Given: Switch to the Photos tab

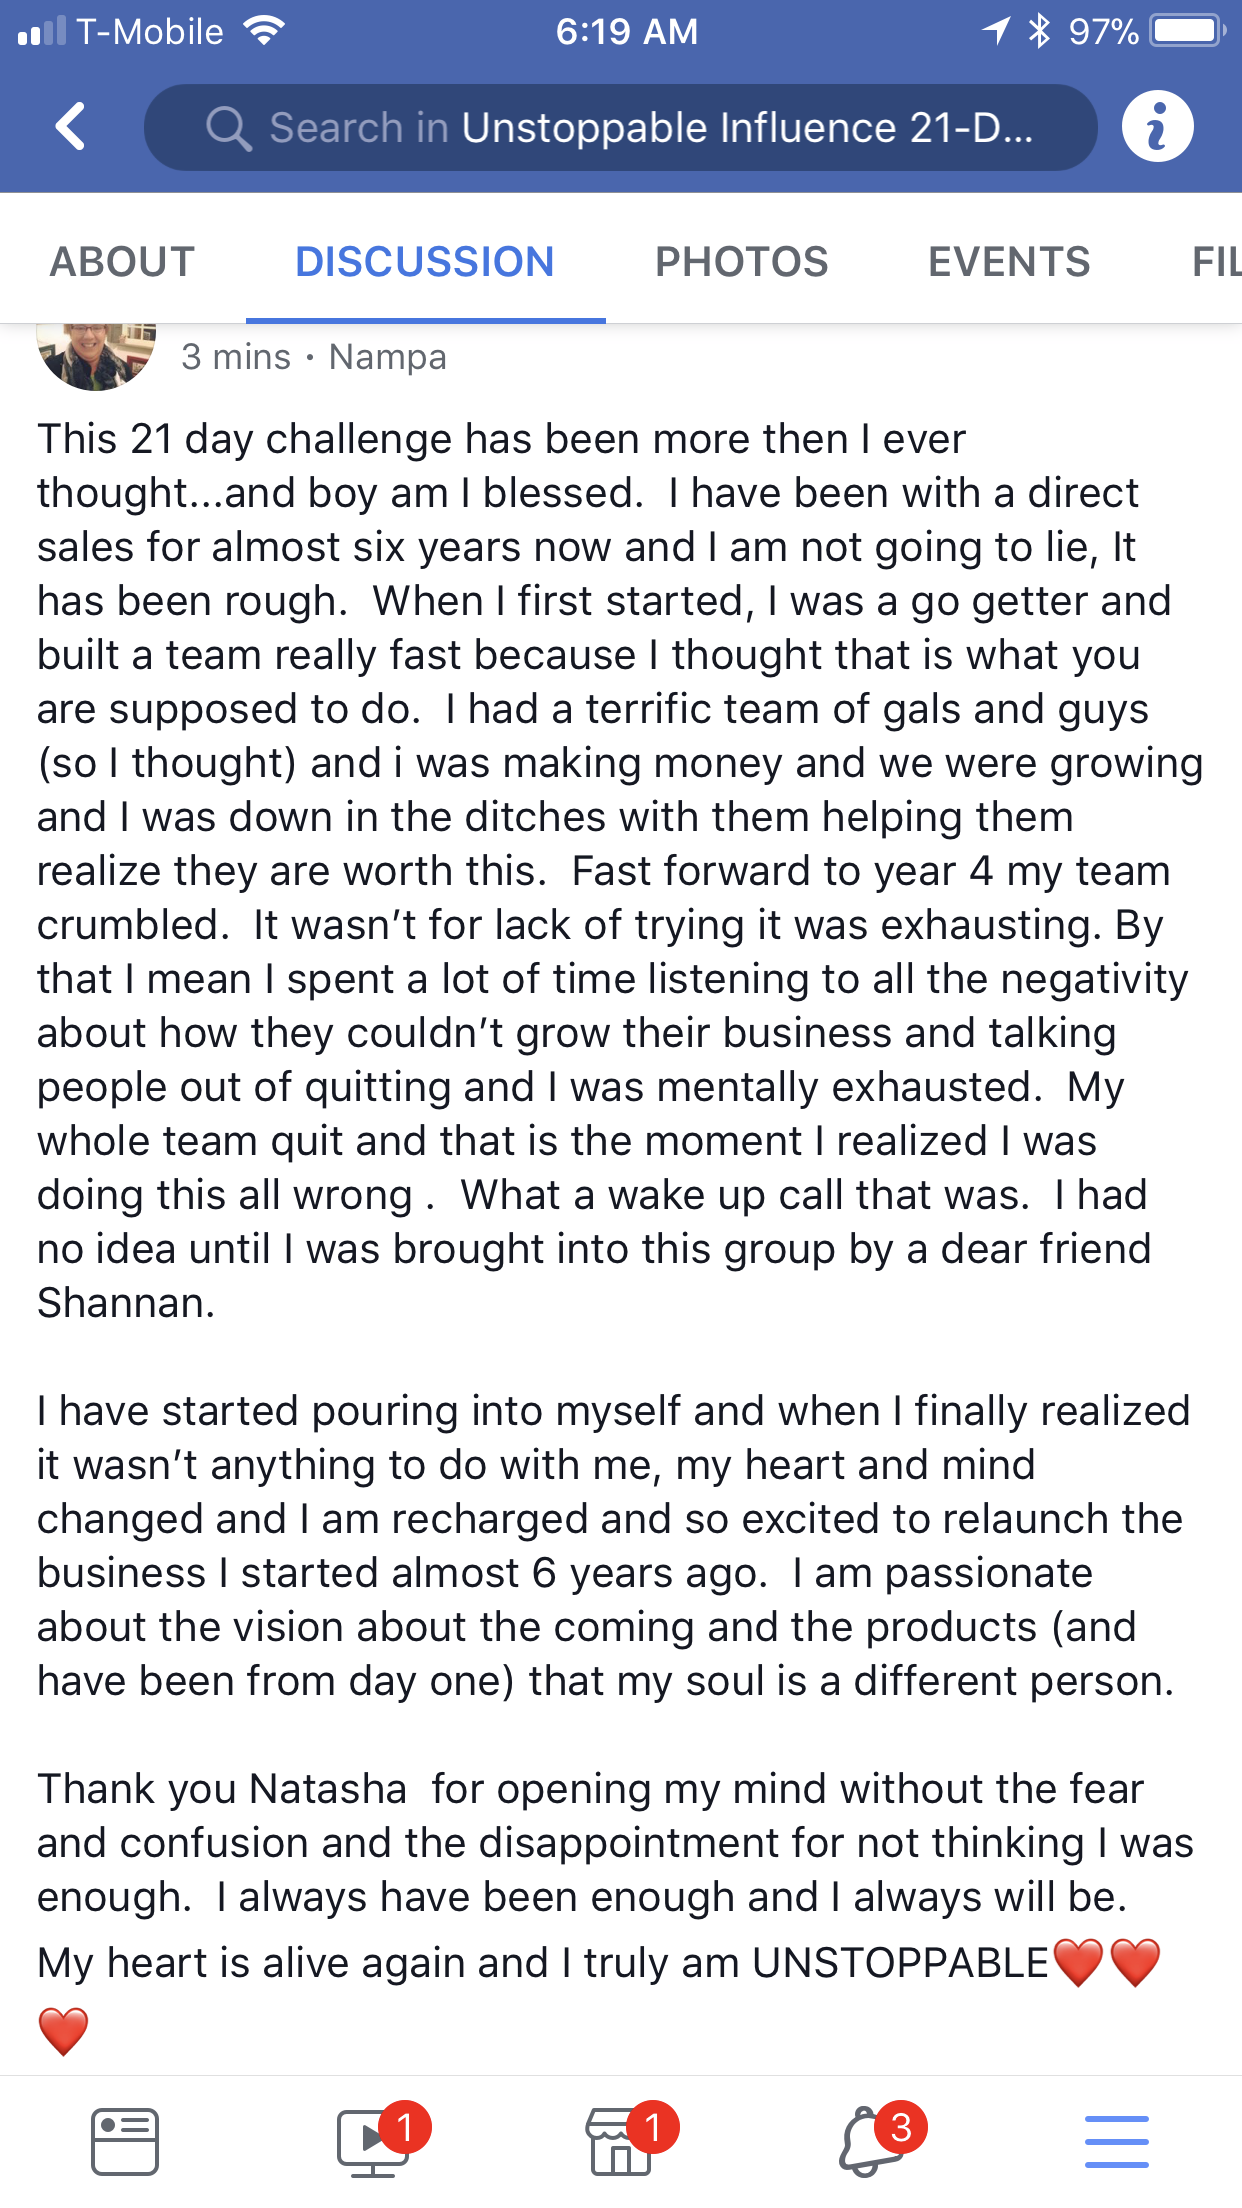Looking at the screenshot, I should coord(741,262).
